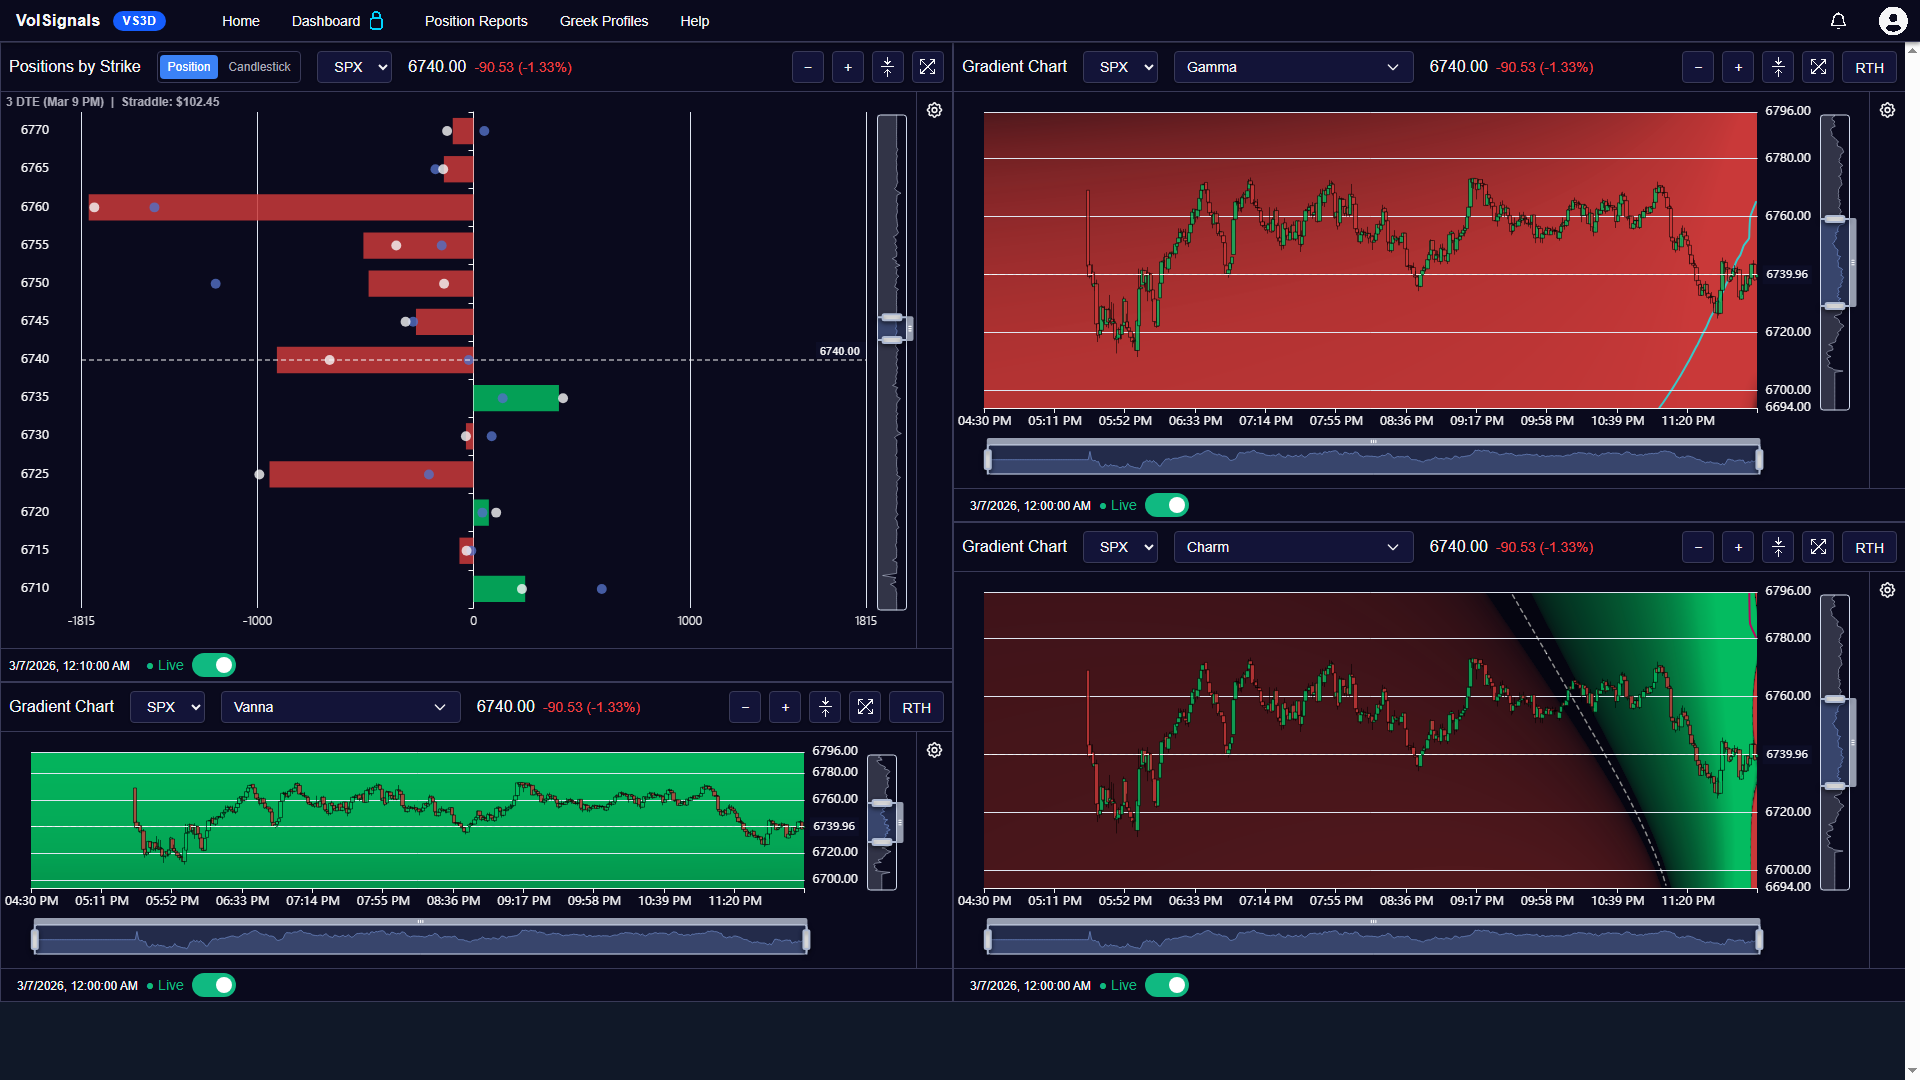Click zoom-in plus on Gamma Gradient Chart
Screen dimensions: 1920x1080
1738,67
